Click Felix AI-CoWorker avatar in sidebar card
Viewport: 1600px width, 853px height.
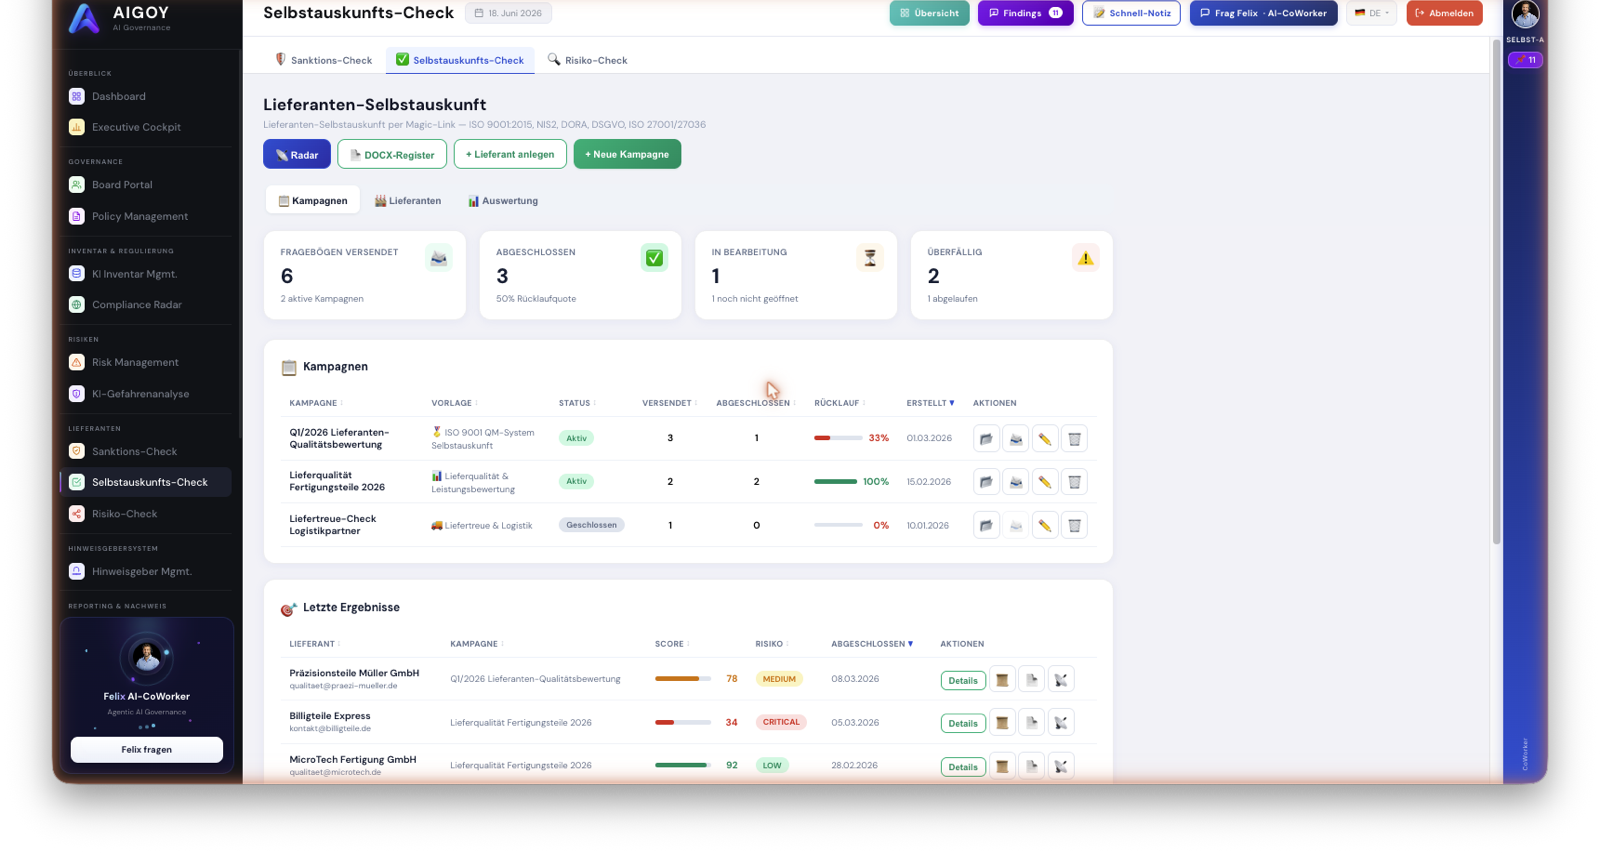click(x=147, y=657)
